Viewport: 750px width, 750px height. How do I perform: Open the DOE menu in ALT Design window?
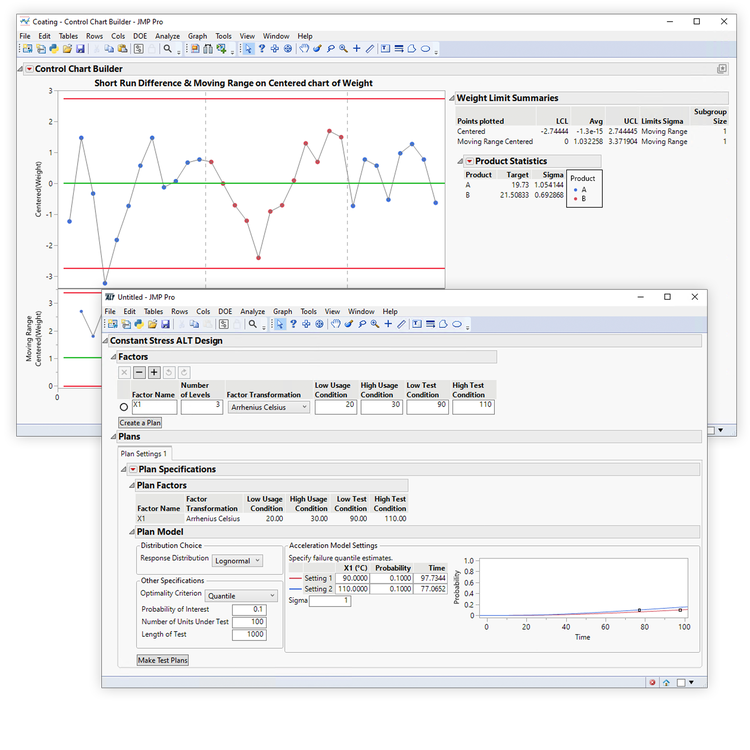225,312
